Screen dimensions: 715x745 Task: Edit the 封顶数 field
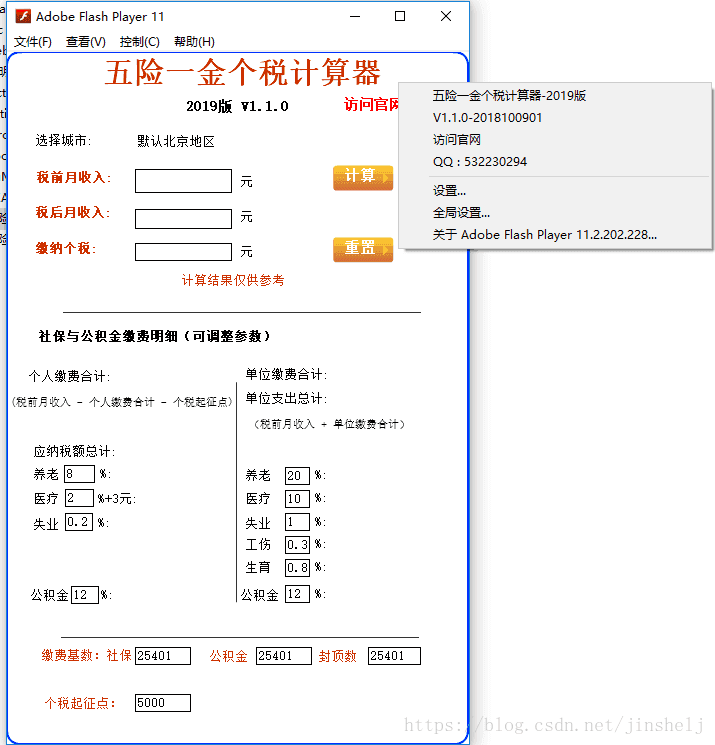click(394, 656)
